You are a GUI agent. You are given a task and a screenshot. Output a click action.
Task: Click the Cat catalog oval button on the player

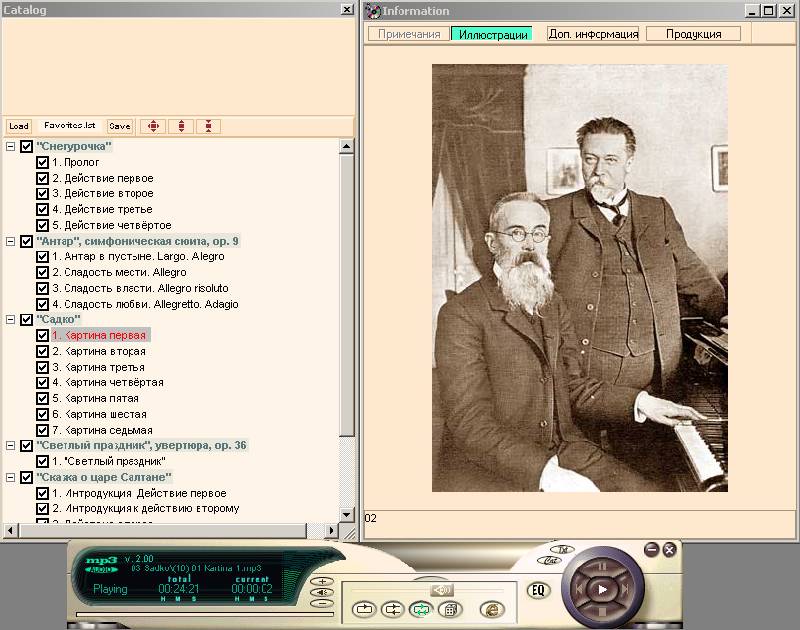pyautogui.click(x=549, y=560)
